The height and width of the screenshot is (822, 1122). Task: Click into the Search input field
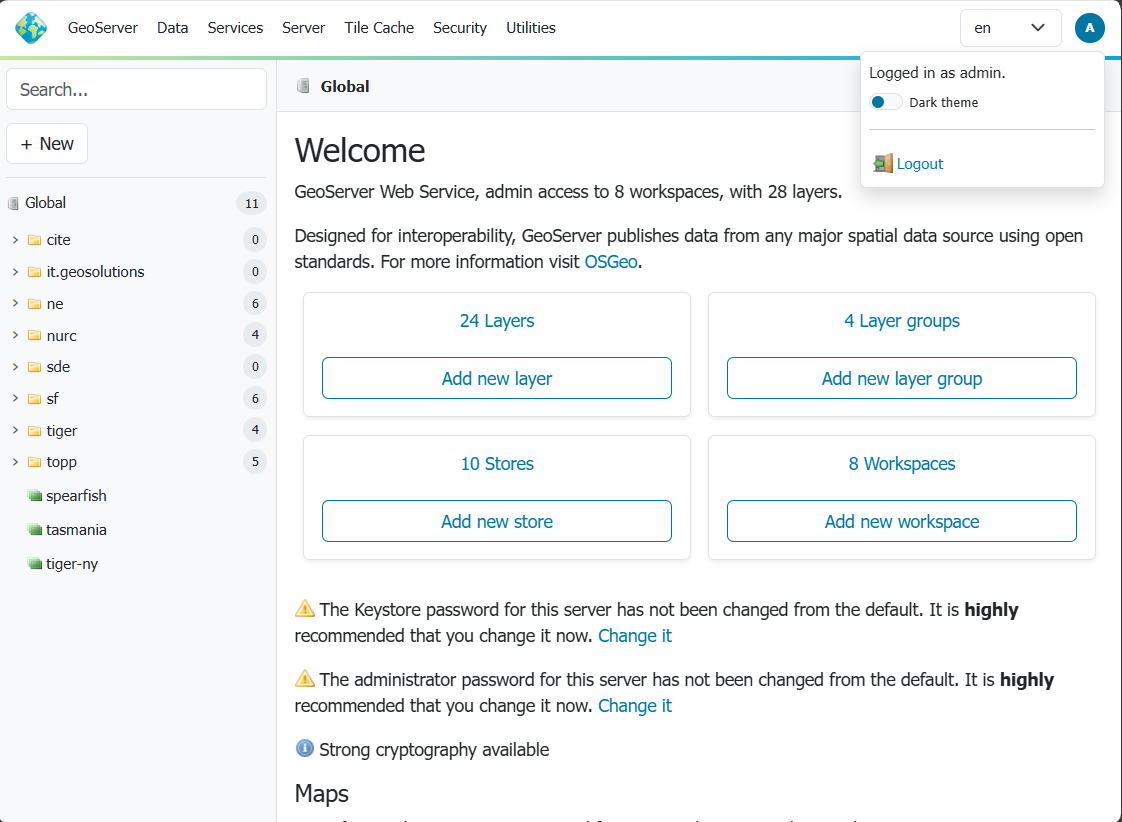click(136, 89)
